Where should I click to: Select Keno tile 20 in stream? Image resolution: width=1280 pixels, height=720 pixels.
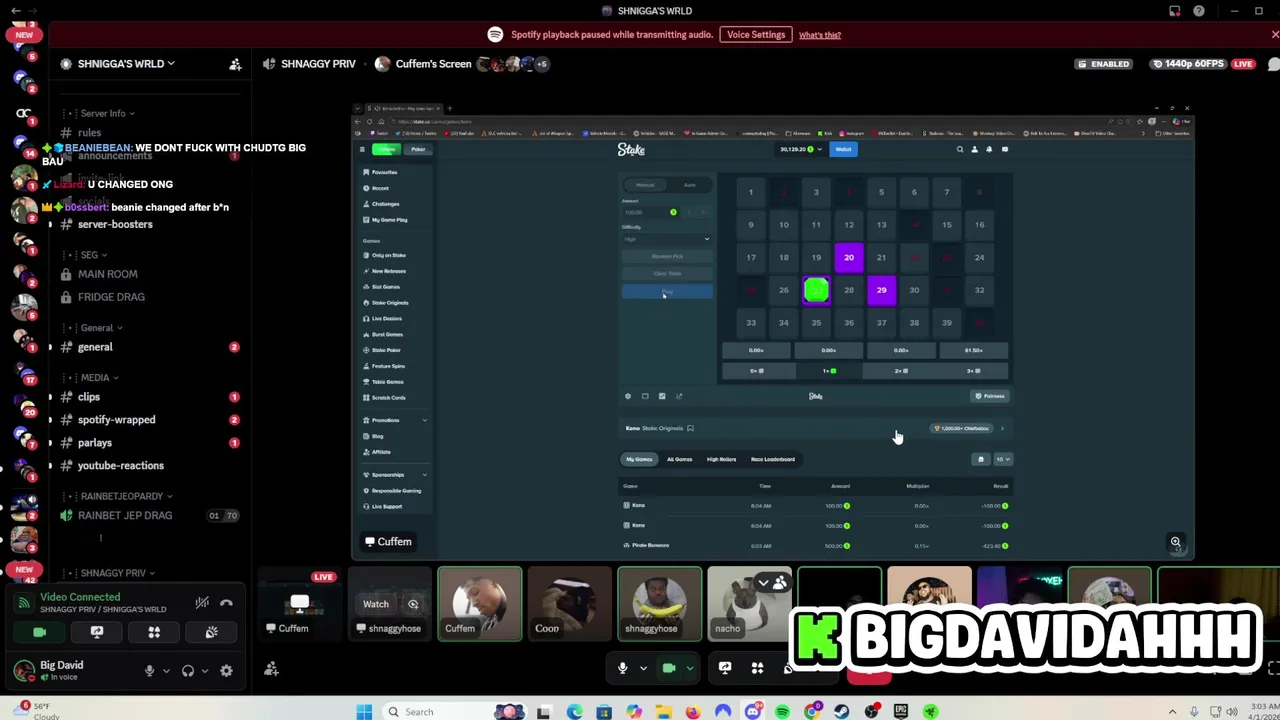pyautogui.click(x=849, y=258)
